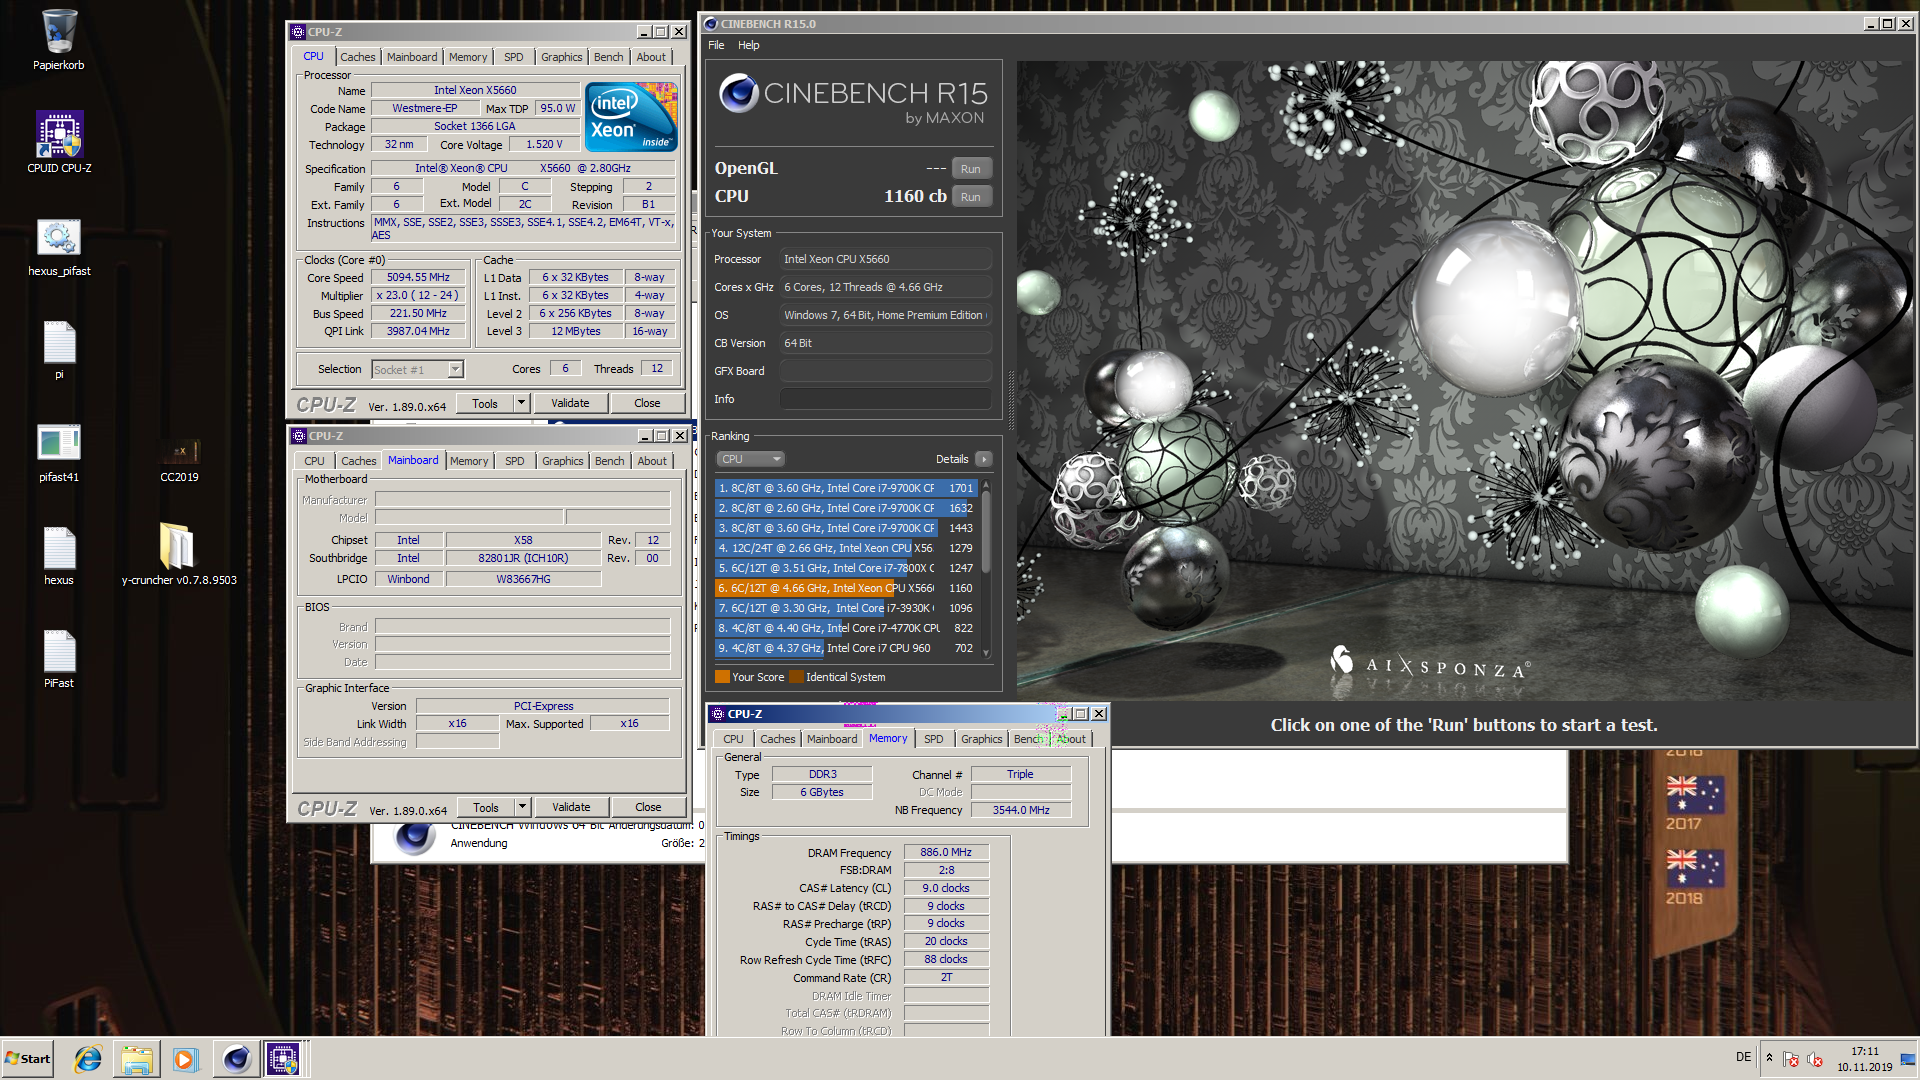Open Windows Media Player from the taskbar
Image resolution: width=1920 pixels, height=1080 pixels.
[186, 1059]
